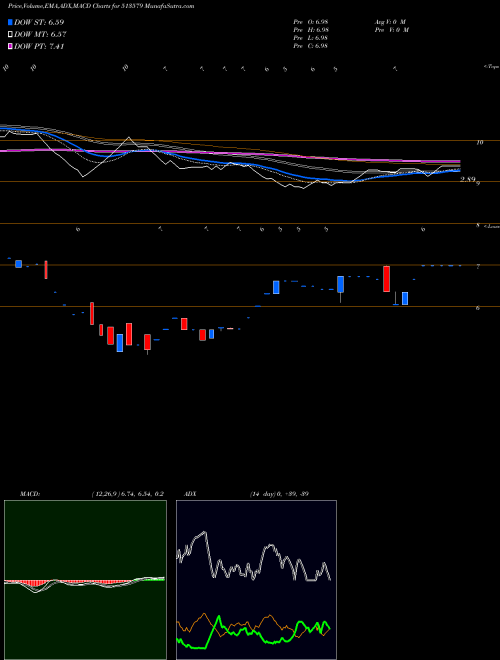Click the 10 price axis label
500x660 pixels.
click(x=480, y=143)
